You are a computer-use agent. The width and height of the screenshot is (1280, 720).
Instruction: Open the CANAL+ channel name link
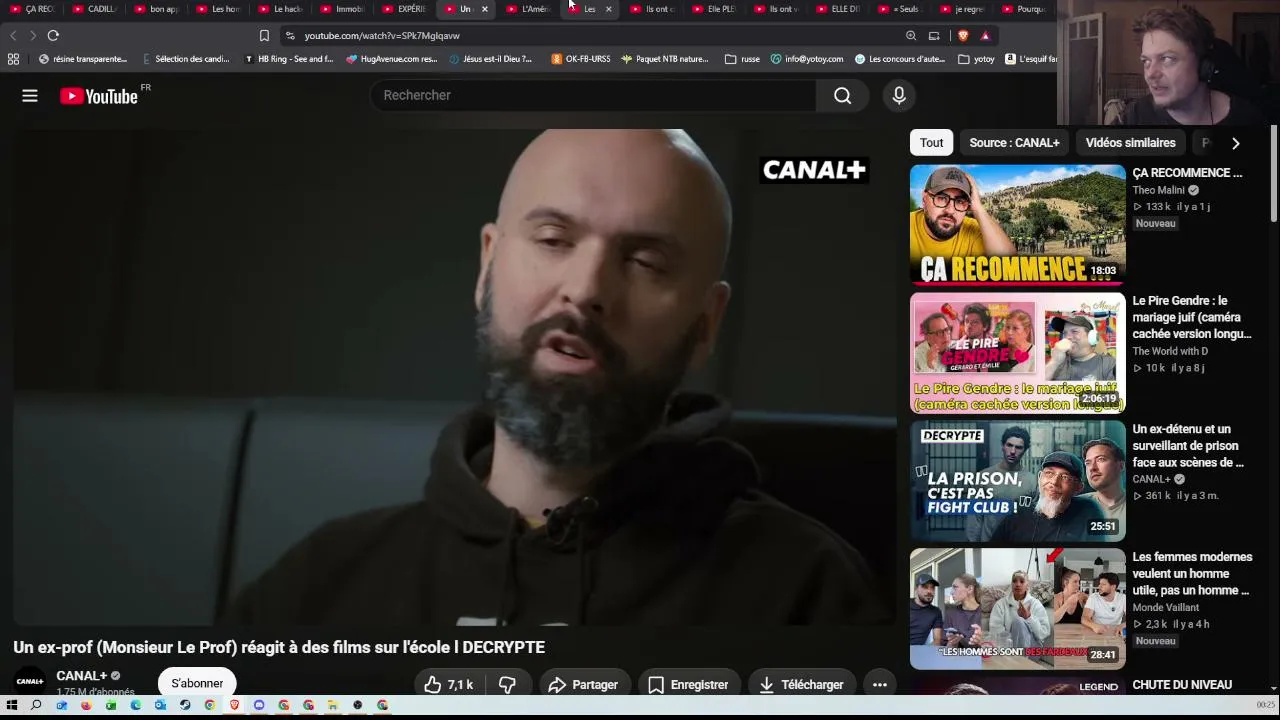[81, 676]
